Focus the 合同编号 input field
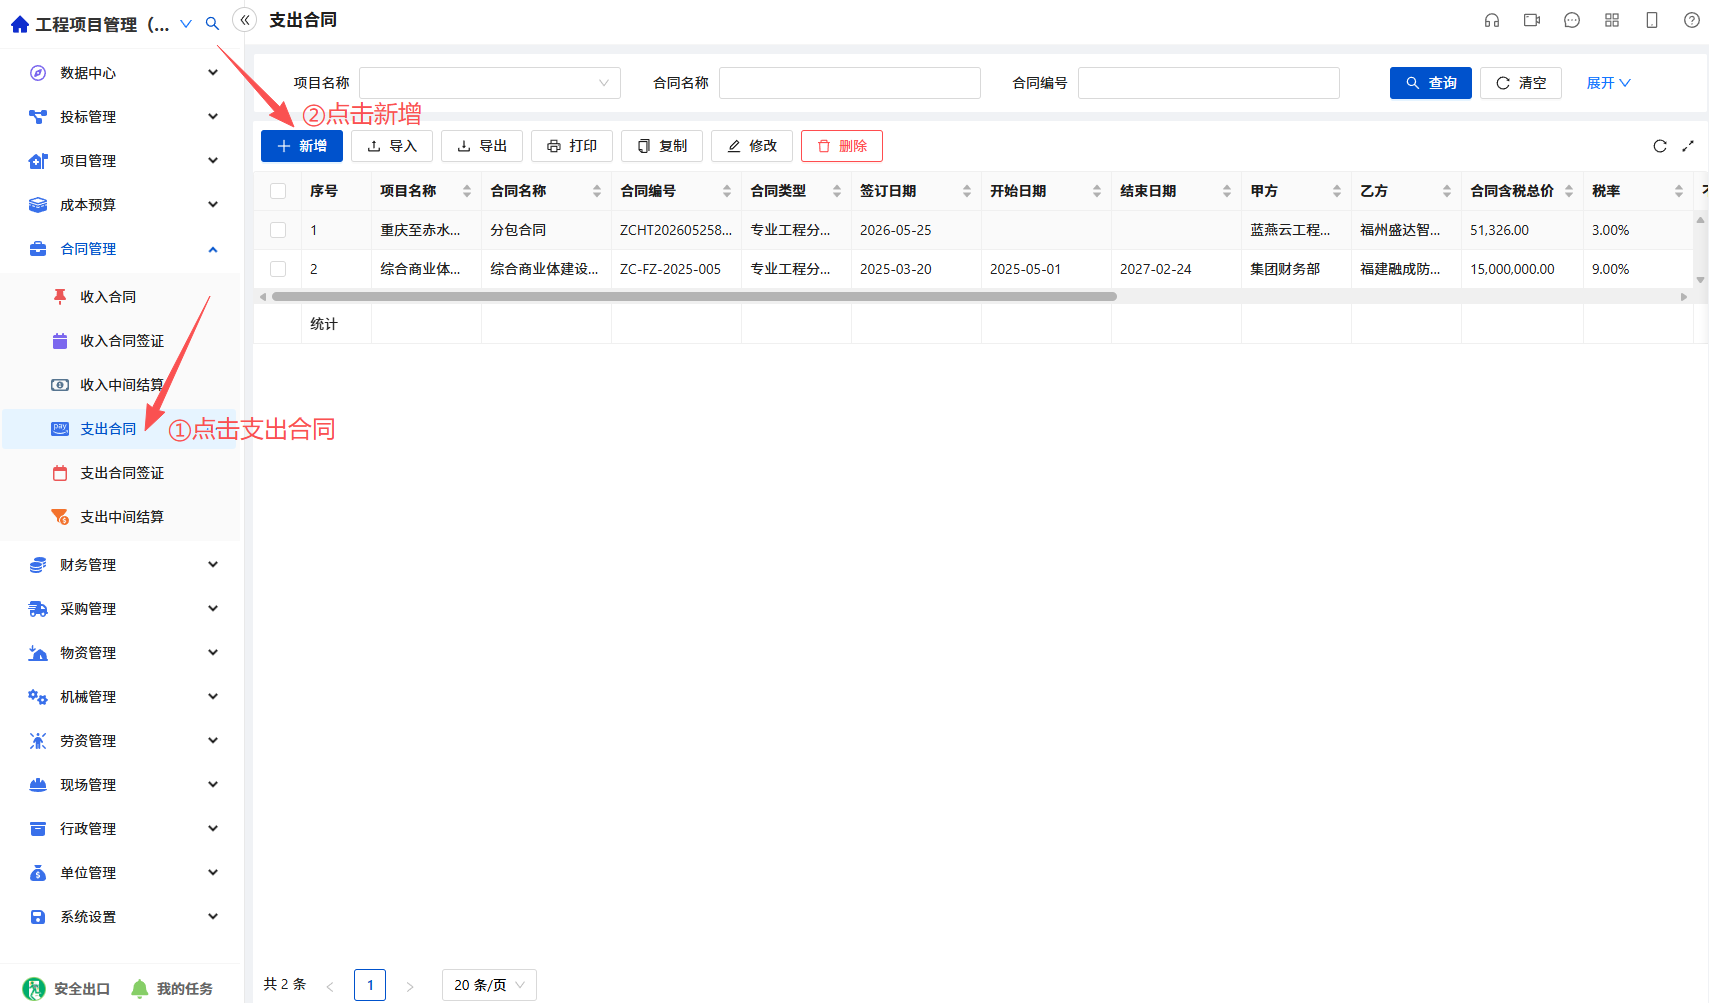 [x=1209, y=83]
